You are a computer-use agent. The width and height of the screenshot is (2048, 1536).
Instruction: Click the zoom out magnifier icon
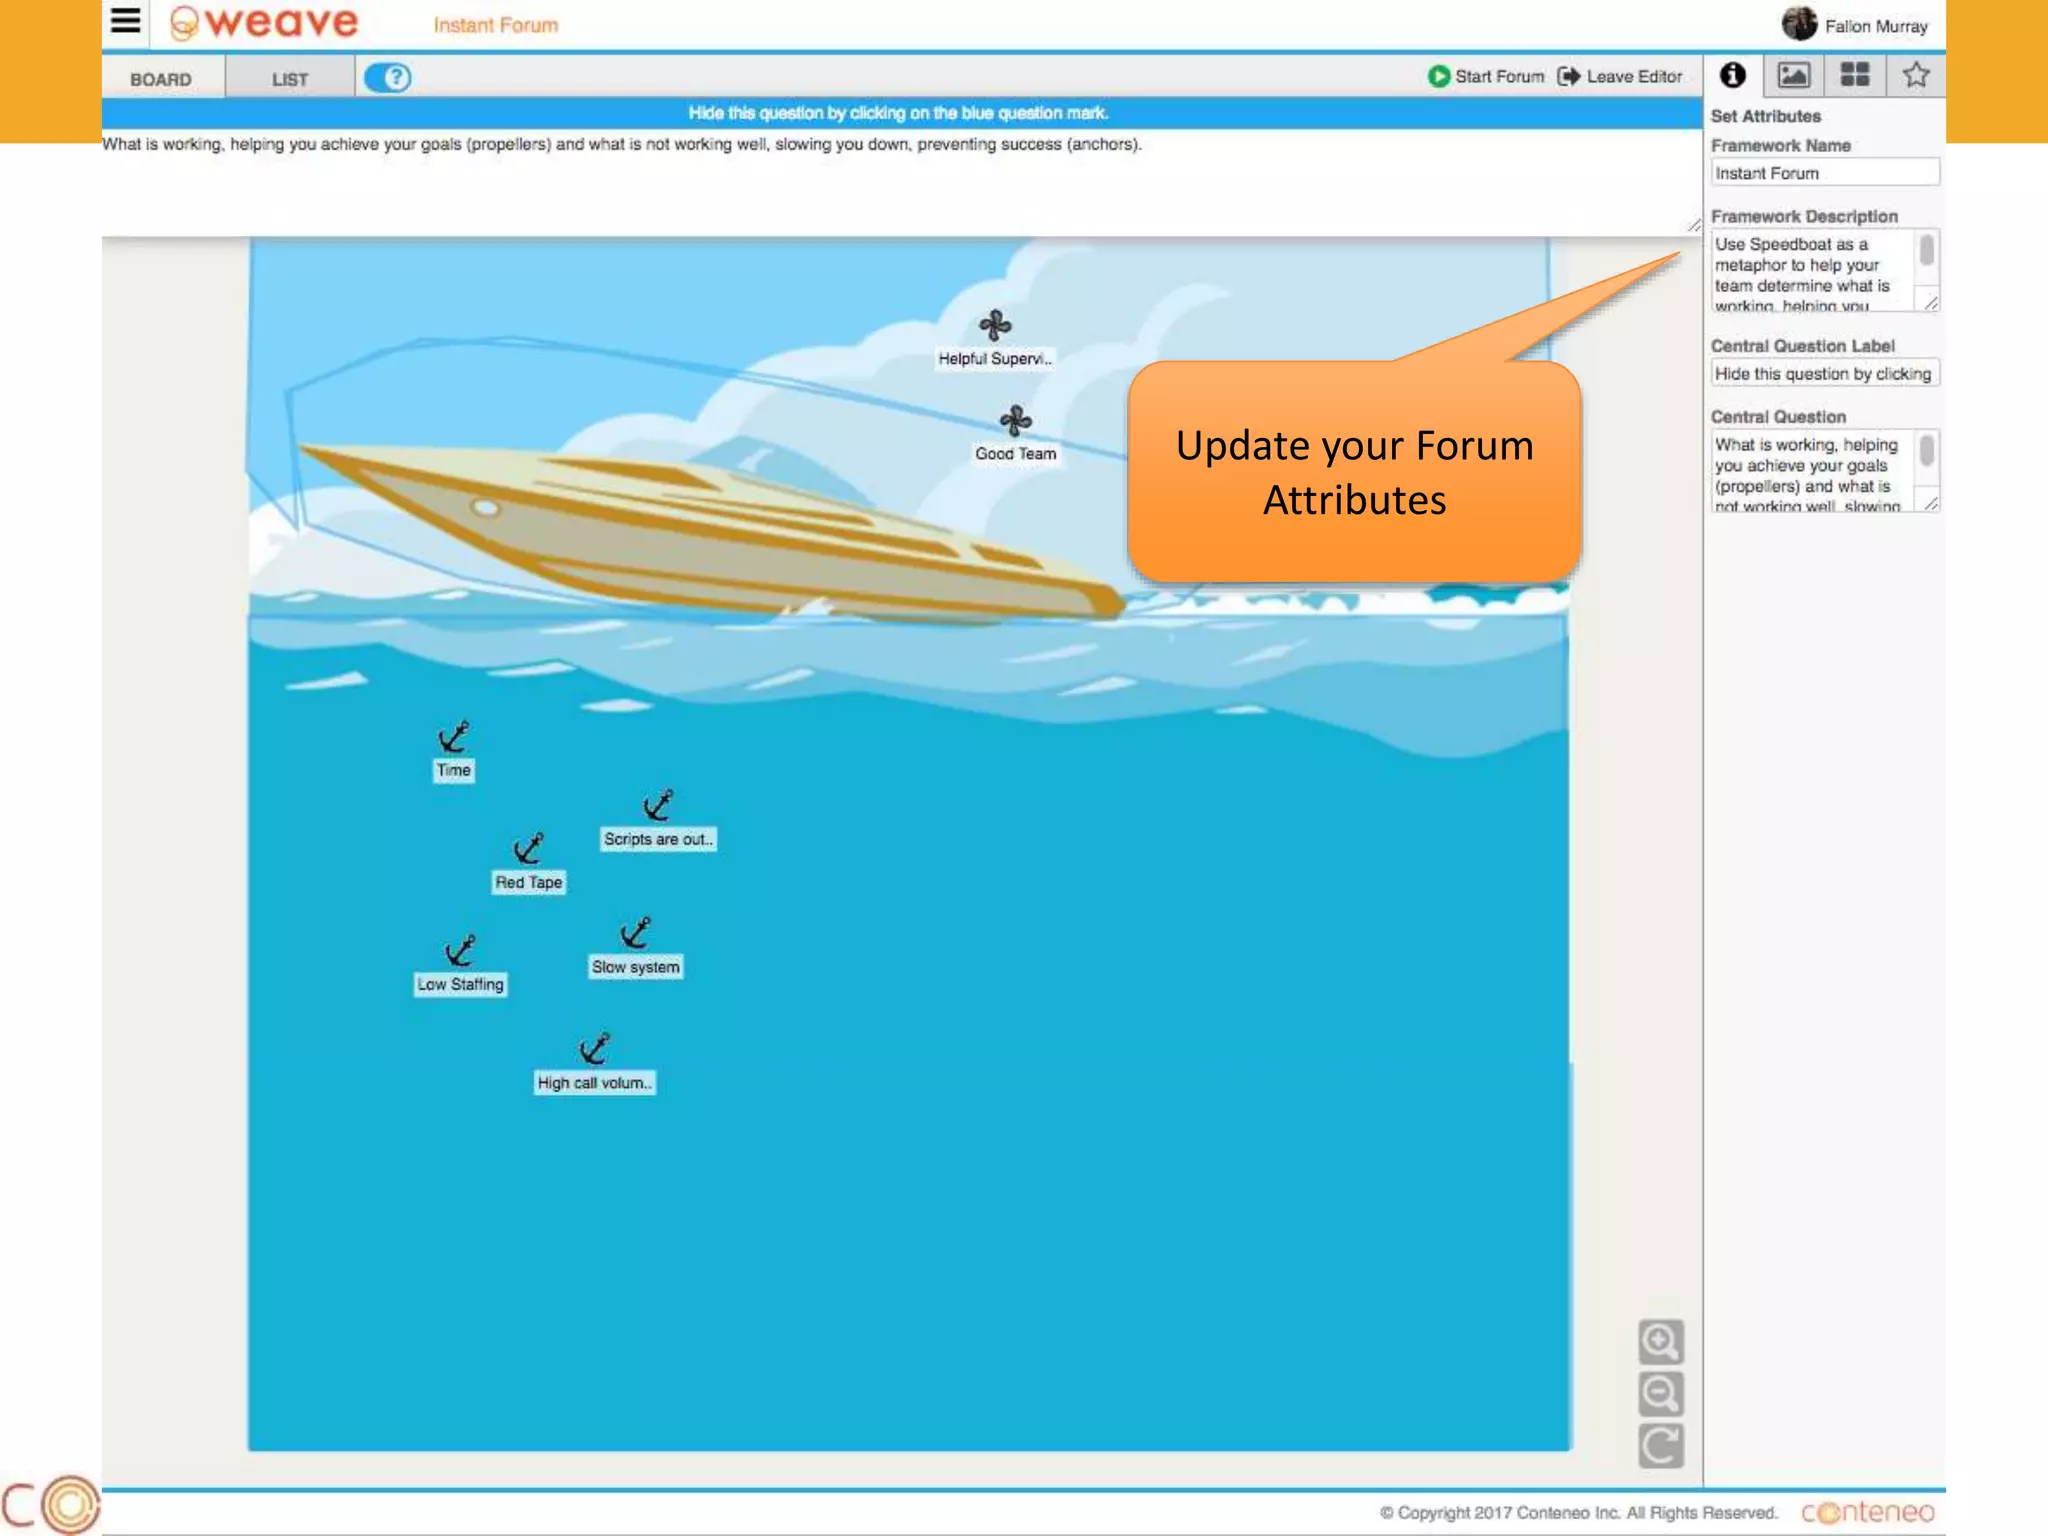tap(1661, 1394)
